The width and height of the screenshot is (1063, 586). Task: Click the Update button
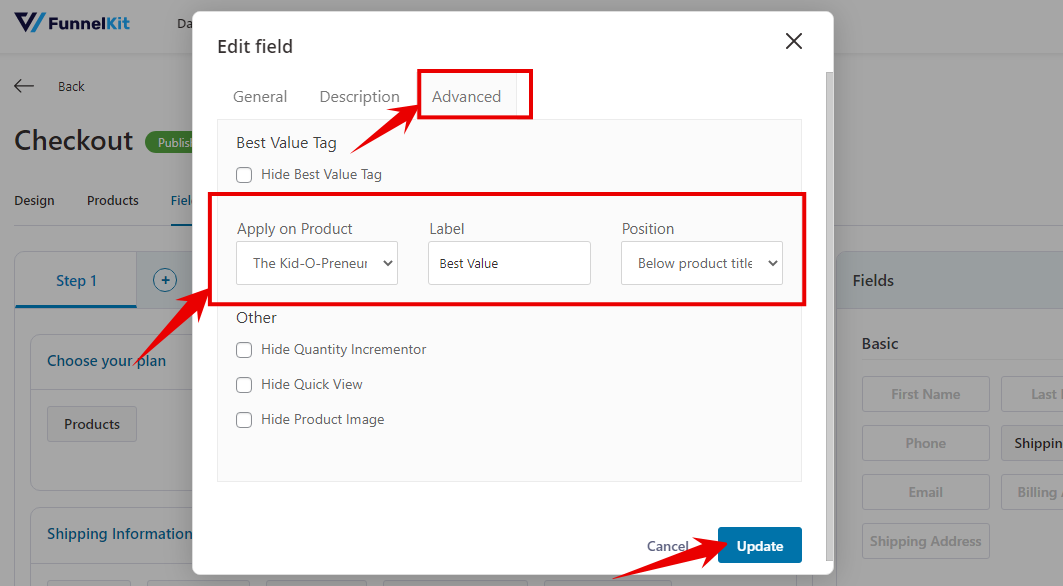tap(759, 545)
